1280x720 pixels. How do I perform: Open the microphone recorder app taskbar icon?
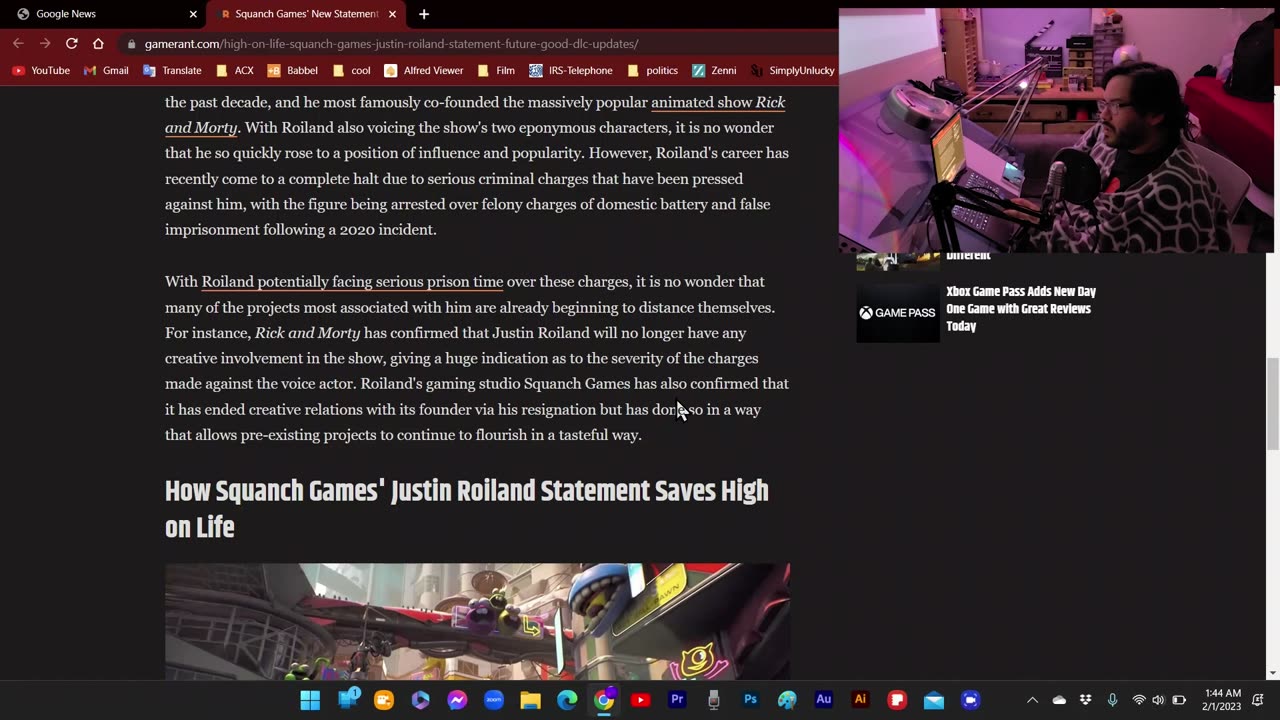point(714,700)
